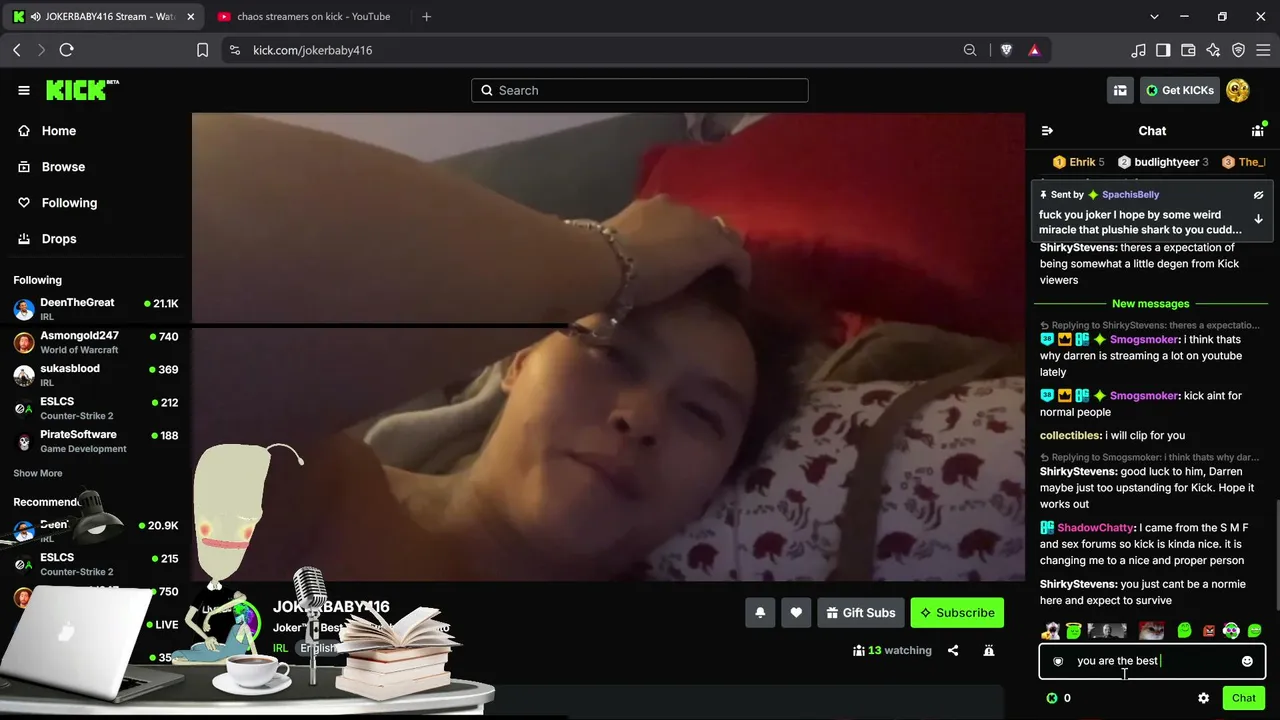Share the stream via share icon
The width and height of the screenshot is (1280, 720).
coord(953,650)
